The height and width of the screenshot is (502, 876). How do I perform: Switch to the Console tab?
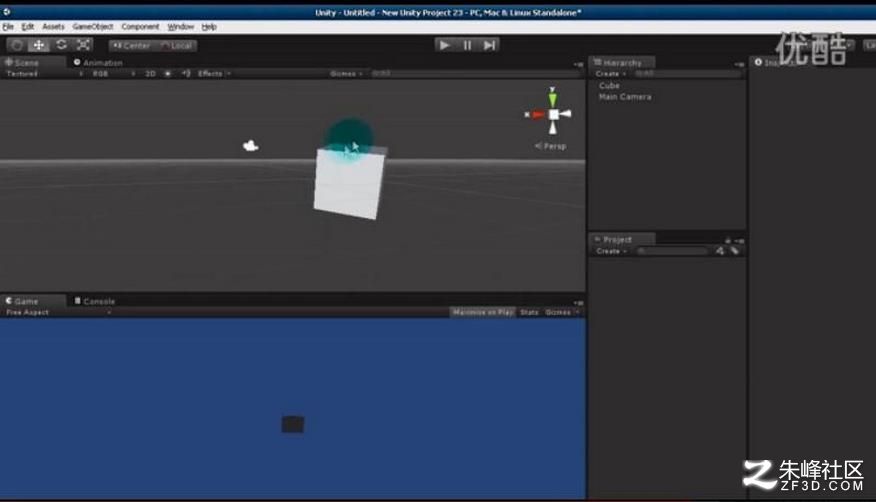(x=95, y=301)
